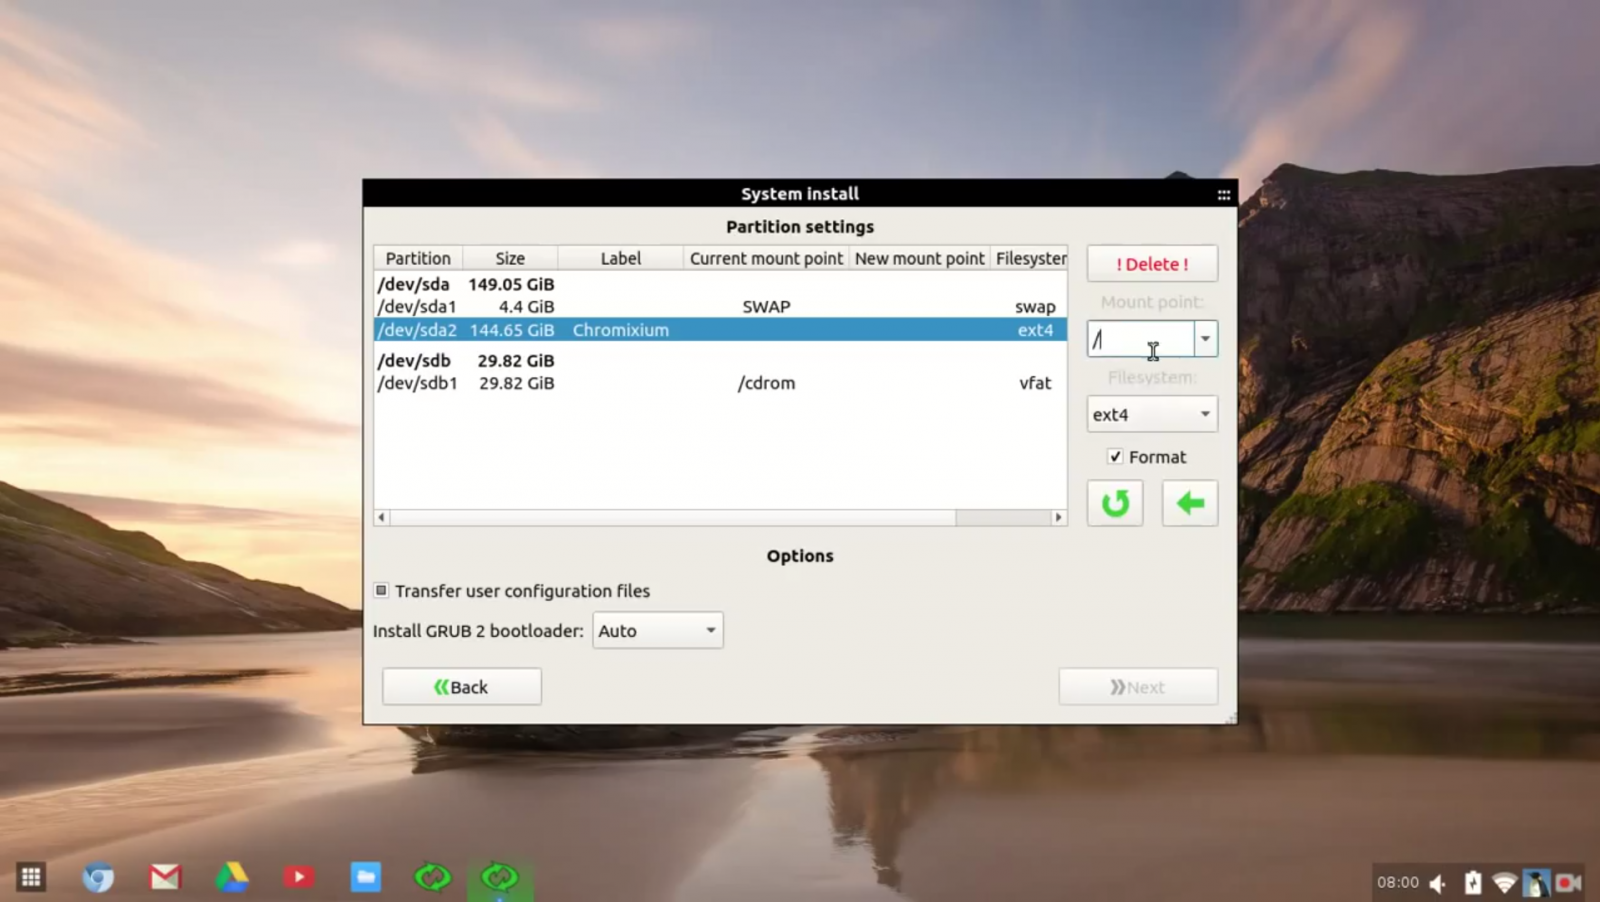Click the highlighted active installer icon on the shelf

point(499,877)
